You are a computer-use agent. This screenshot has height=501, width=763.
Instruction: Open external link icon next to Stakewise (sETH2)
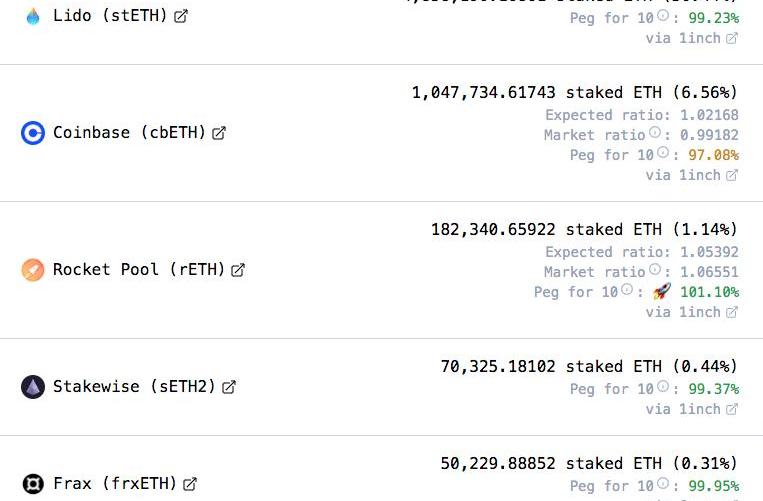click(x=229, y=387)
